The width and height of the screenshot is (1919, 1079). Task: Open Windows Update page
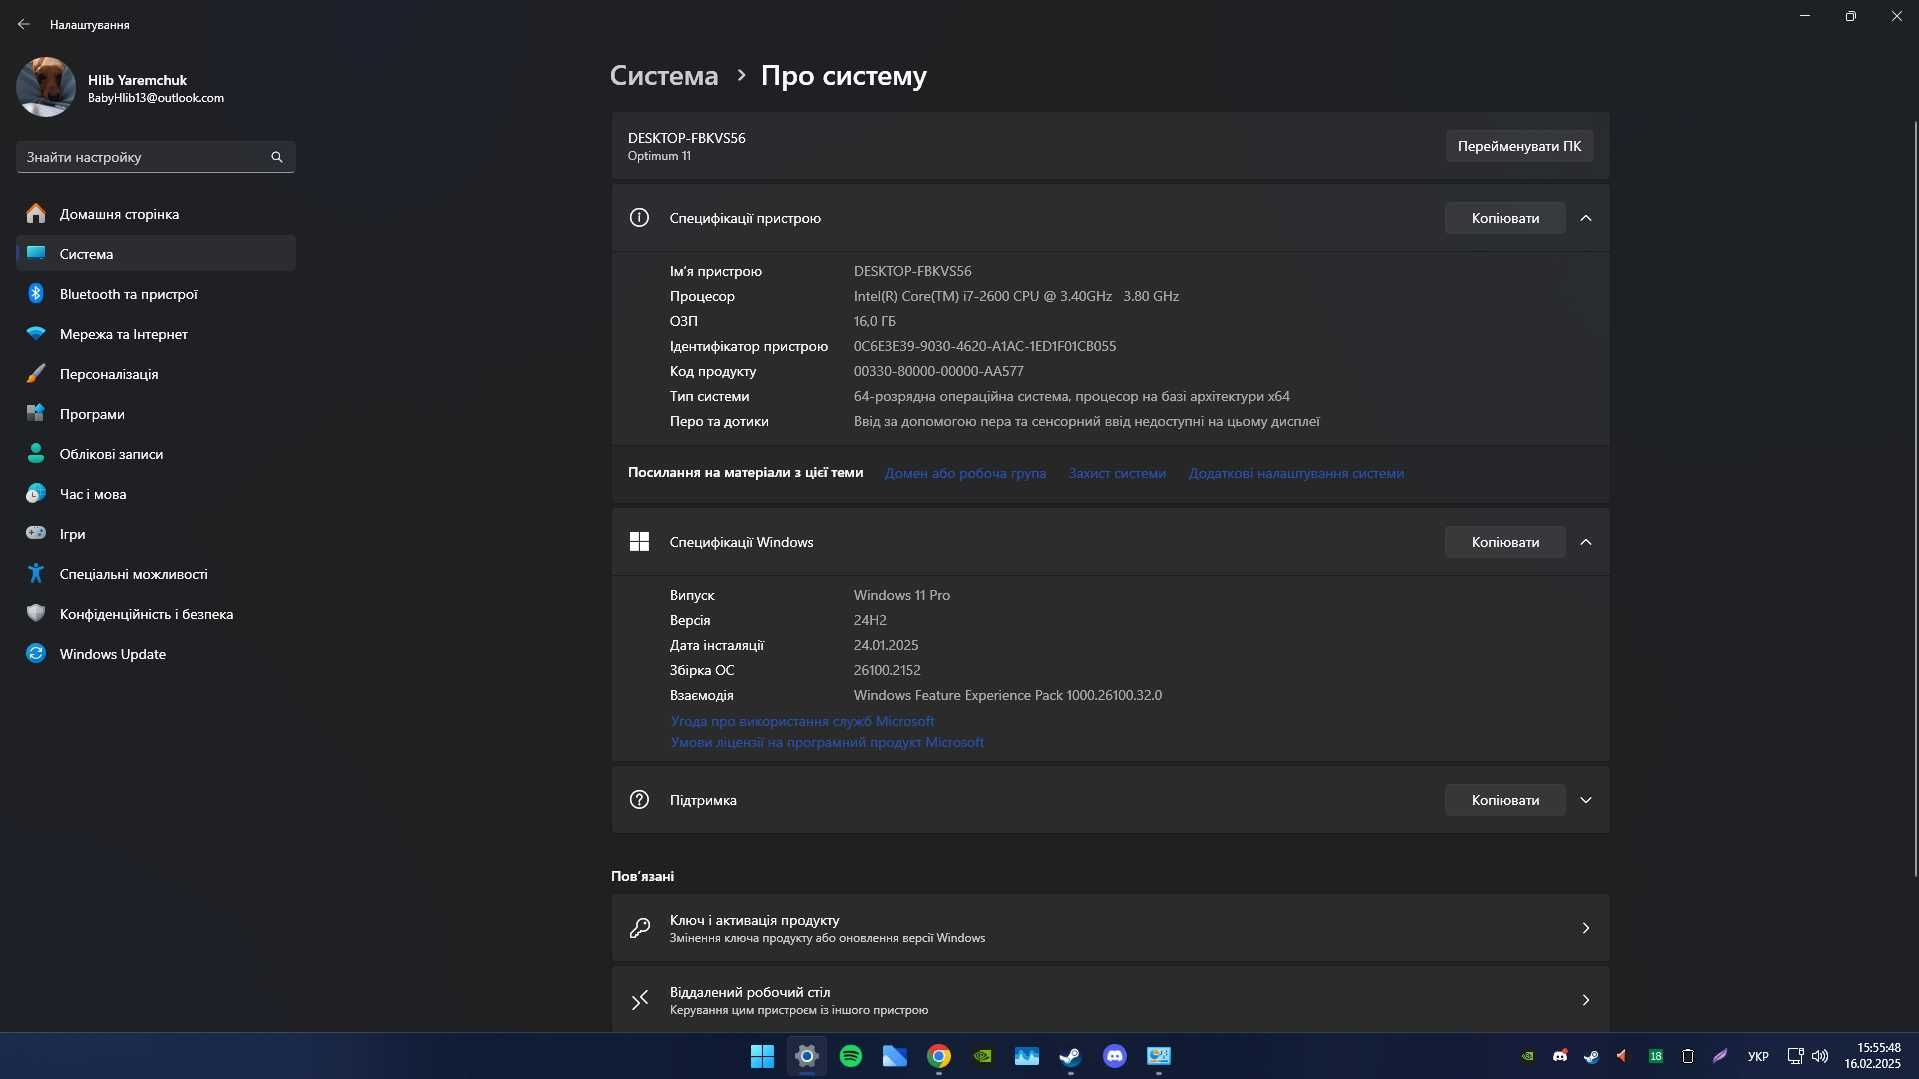coord(155,654)
